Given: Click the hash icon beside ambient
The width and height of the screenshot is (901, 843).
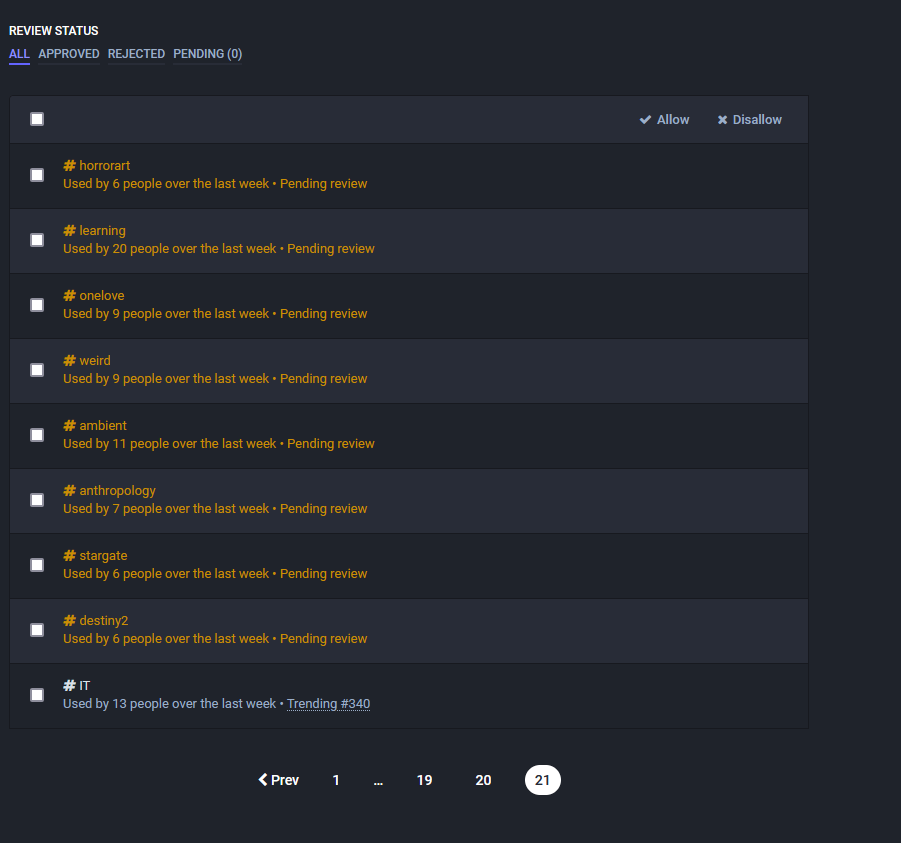Looking at the screenshot, I should coord(70,425).
